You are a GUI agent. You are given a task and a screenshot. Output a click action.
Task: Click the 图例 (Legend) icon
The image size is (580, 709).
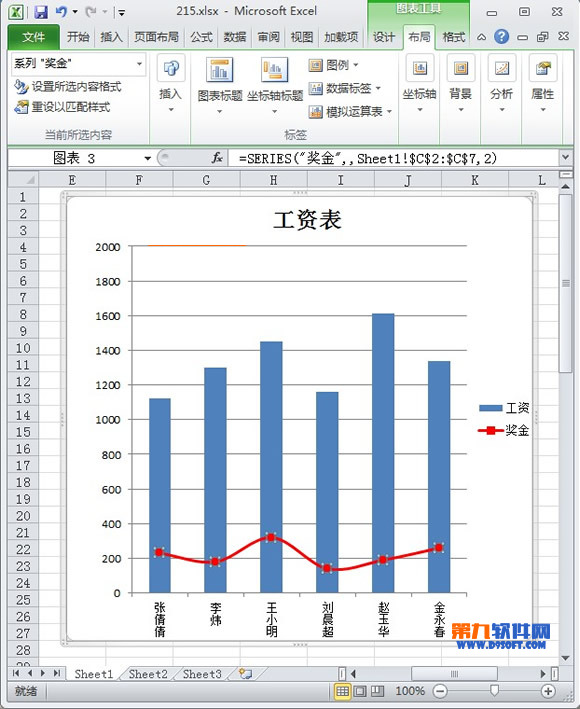tap(316, 65)
